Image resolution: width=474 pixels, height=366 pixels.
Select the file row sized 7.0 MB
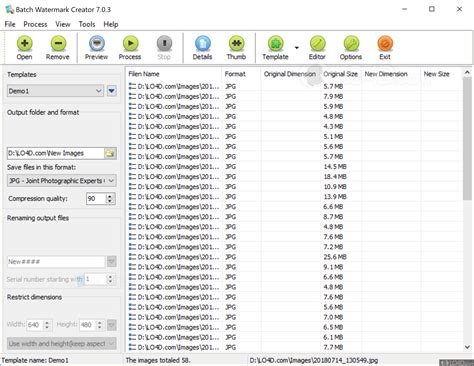point(295,317)
